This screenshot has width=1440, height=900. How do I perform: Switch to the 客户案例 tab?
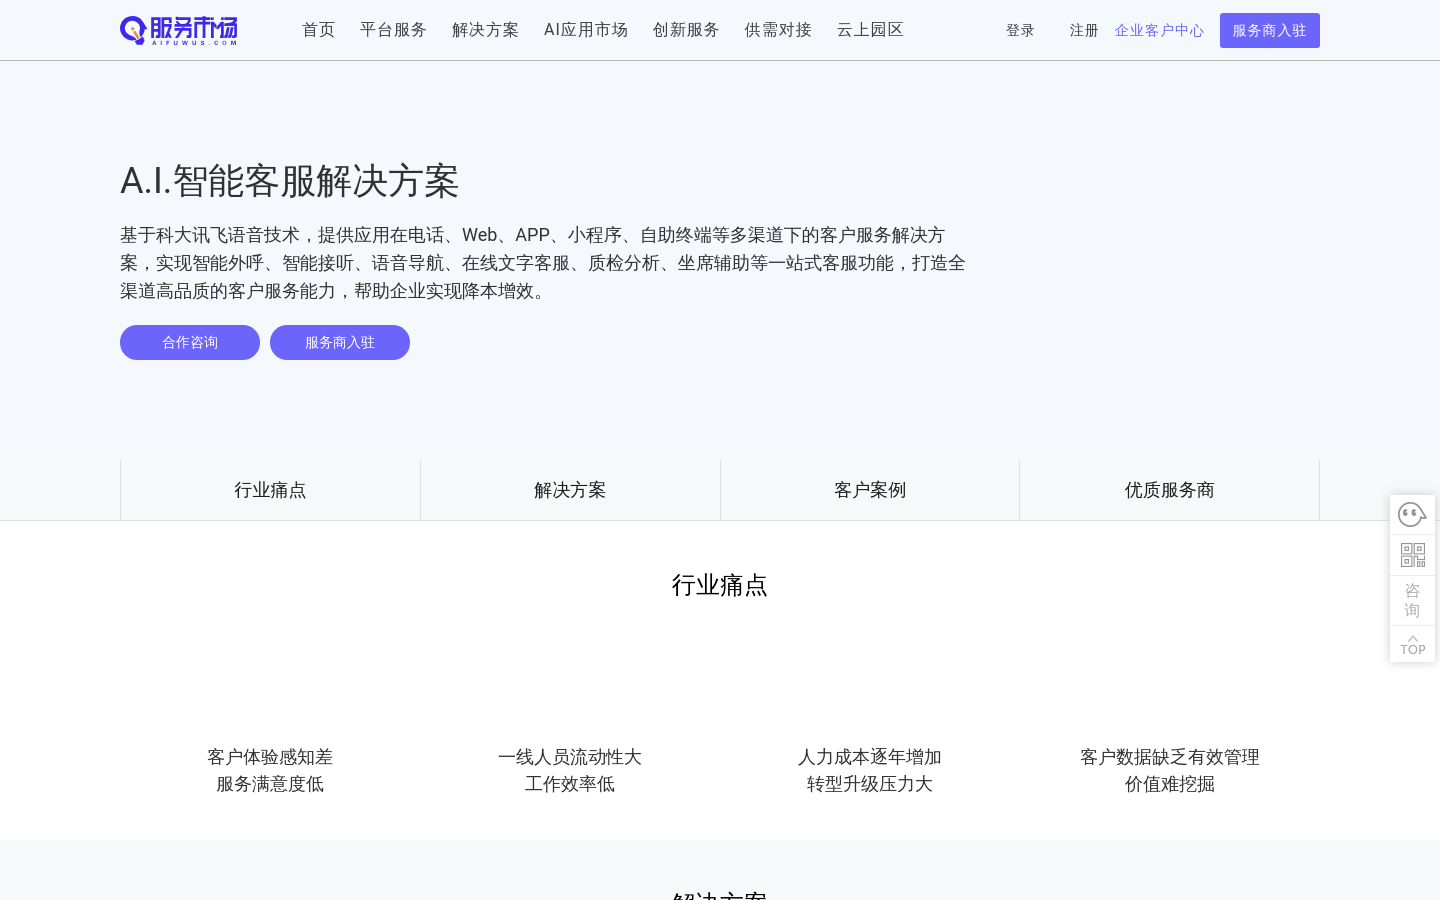[870, 490]
